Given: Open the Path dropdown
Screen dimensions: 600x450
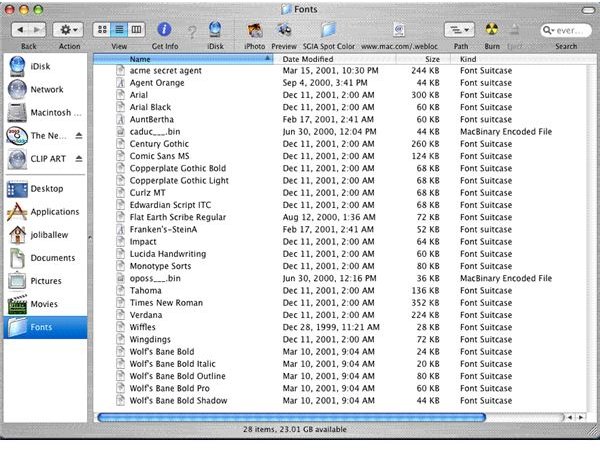Looking at the screenshot, I should (459, 30).
